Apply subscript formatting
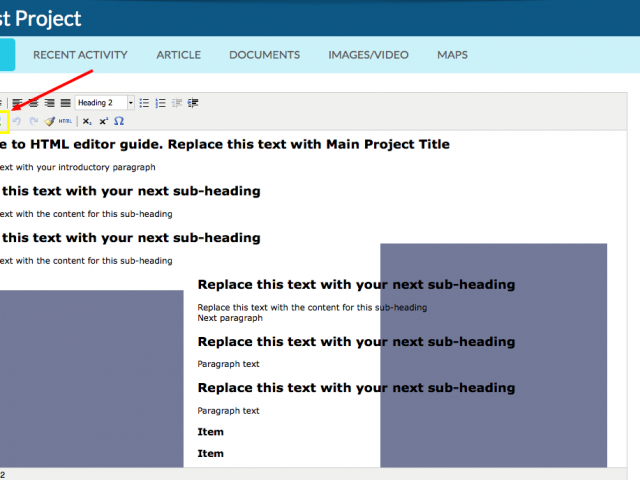The width and height of the screenshot is (640, 480). tap(87, 121)
